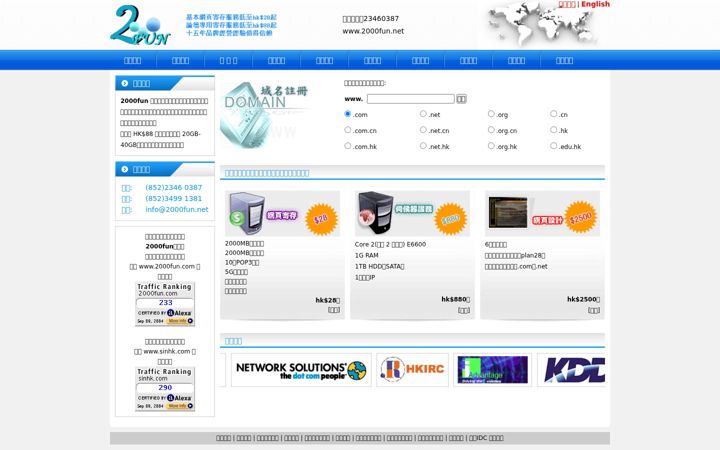The height and width of the screenshot is (450, 720).
Task: Select the .org domain radio button
Action: point(491,114)
